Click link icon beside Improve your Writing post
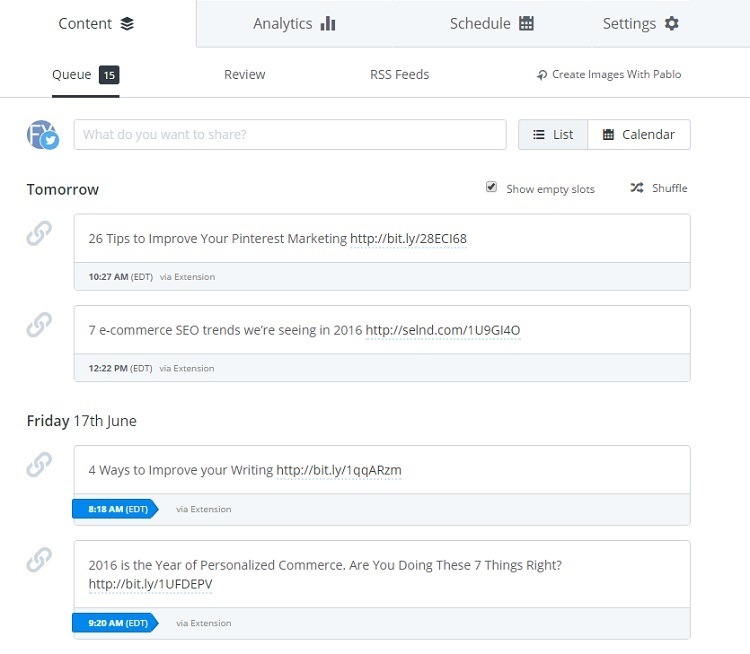The height and width of the screenshot is (654, 750). click(x=39, y=465)
